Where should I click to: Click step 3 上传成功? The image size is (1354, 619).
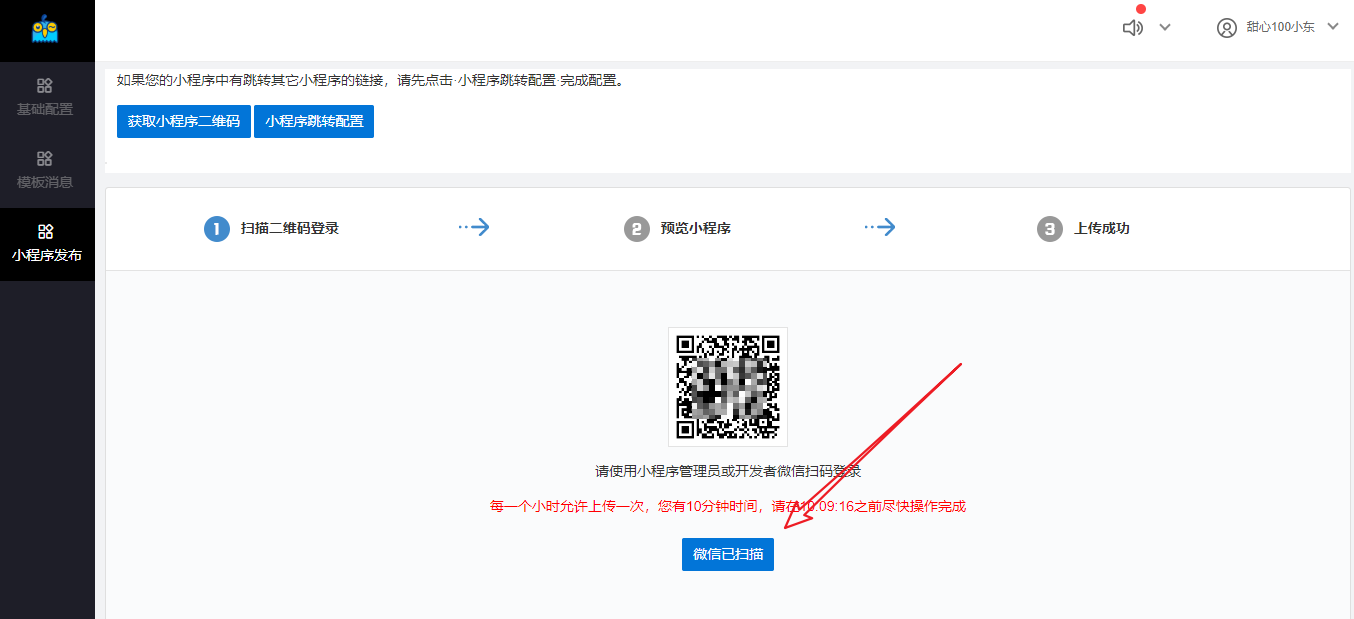pyautogui.click(x=1083, y=229)
